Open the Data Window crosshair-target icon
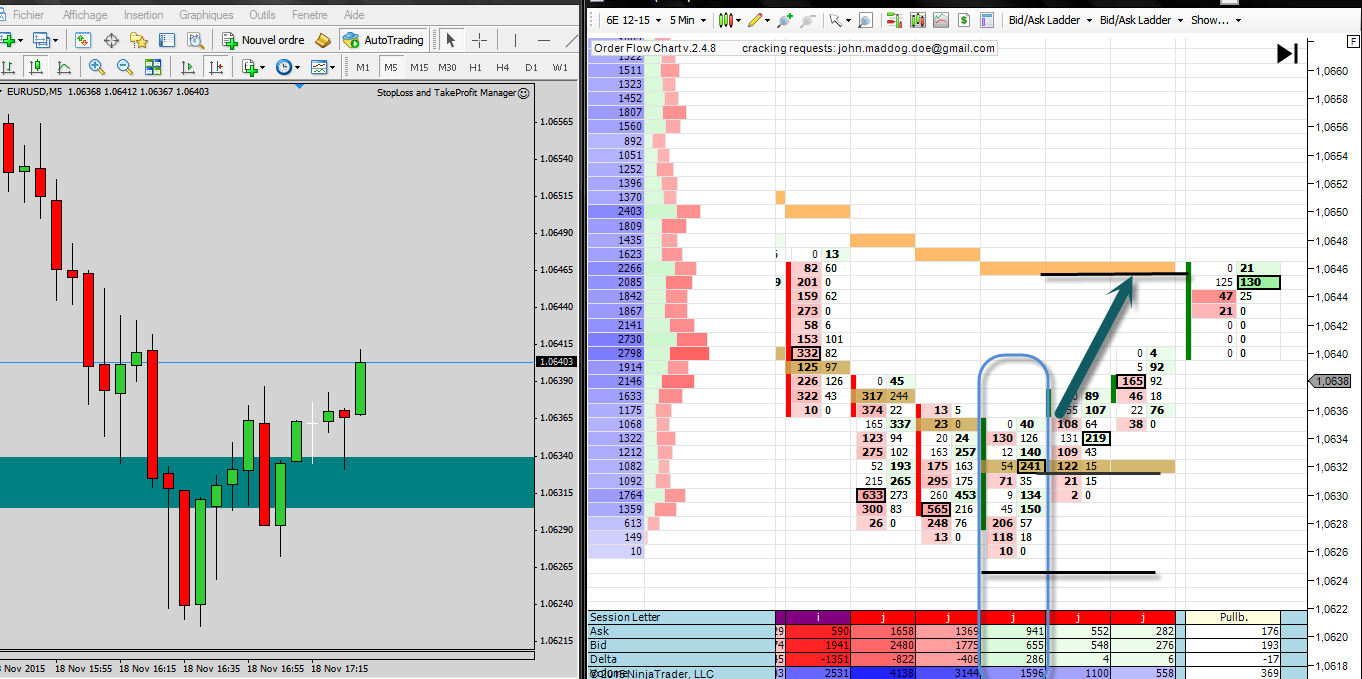 pyautogui.click(x=111, y=40)
